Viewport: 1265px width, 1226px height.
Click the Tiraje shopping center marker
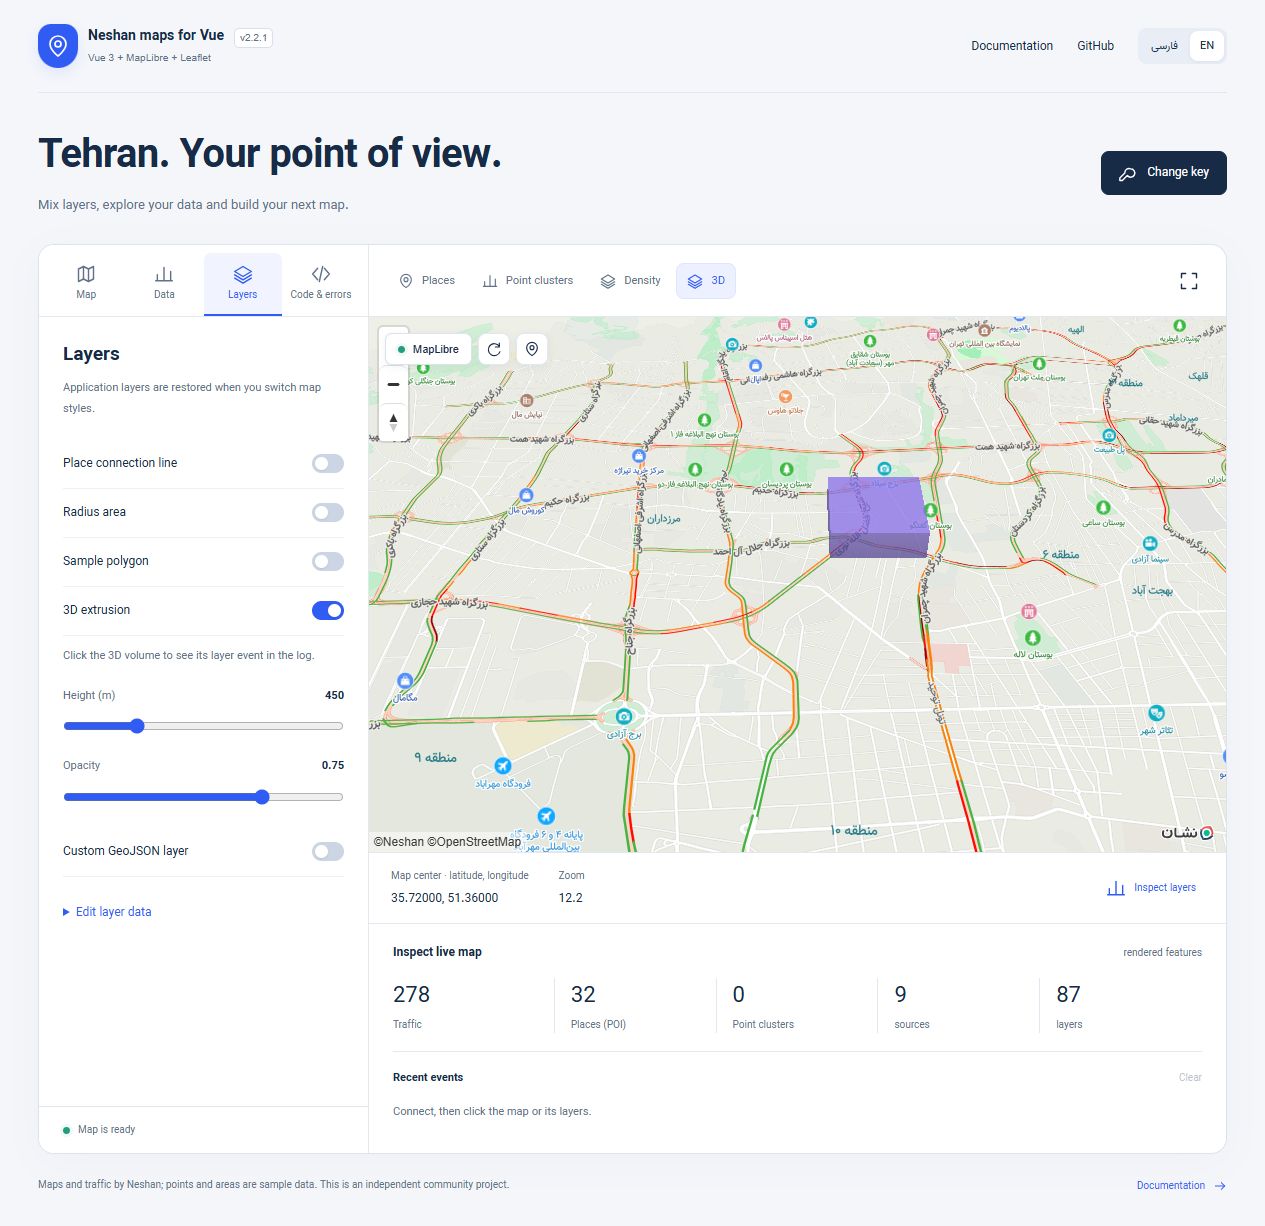639,456
